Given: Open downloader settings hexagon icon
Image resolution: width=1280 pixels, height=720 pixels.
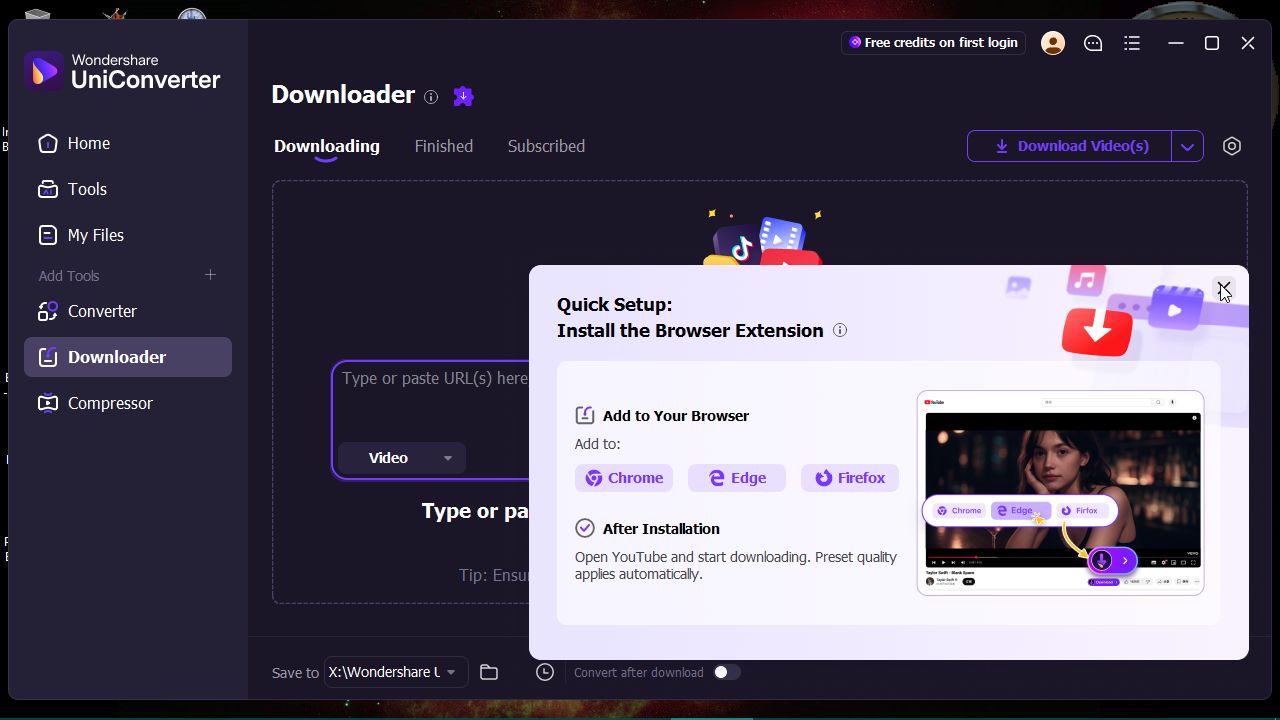Looking at the screenshot, I should pyautogui.click(x=1232, y=146).
